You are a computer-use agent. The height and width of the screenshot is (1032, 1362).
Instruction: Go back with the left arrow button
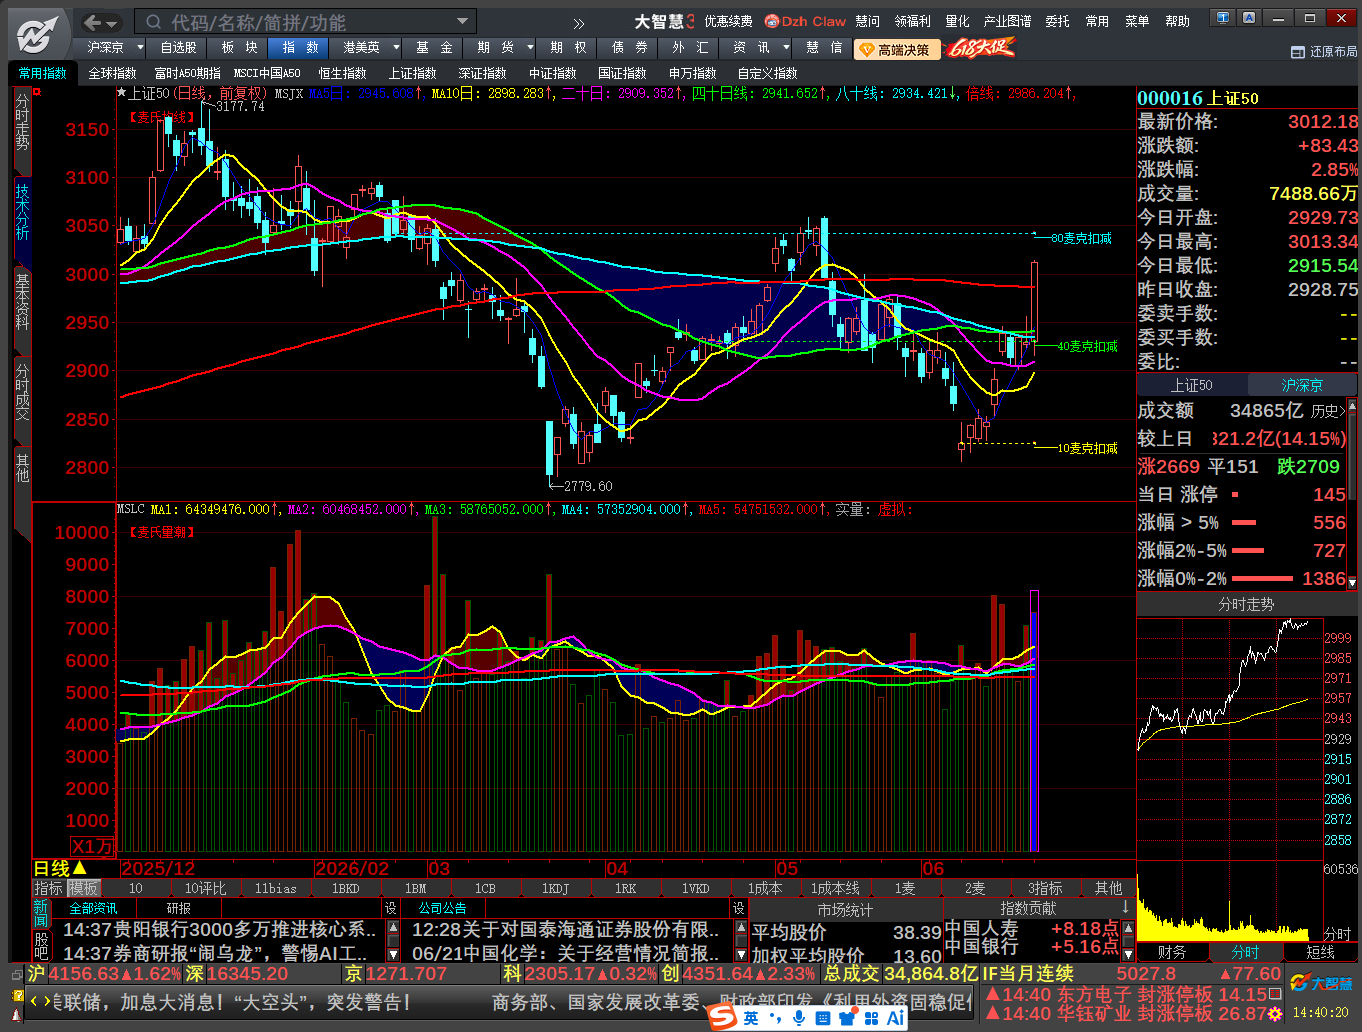click(93, 22)
